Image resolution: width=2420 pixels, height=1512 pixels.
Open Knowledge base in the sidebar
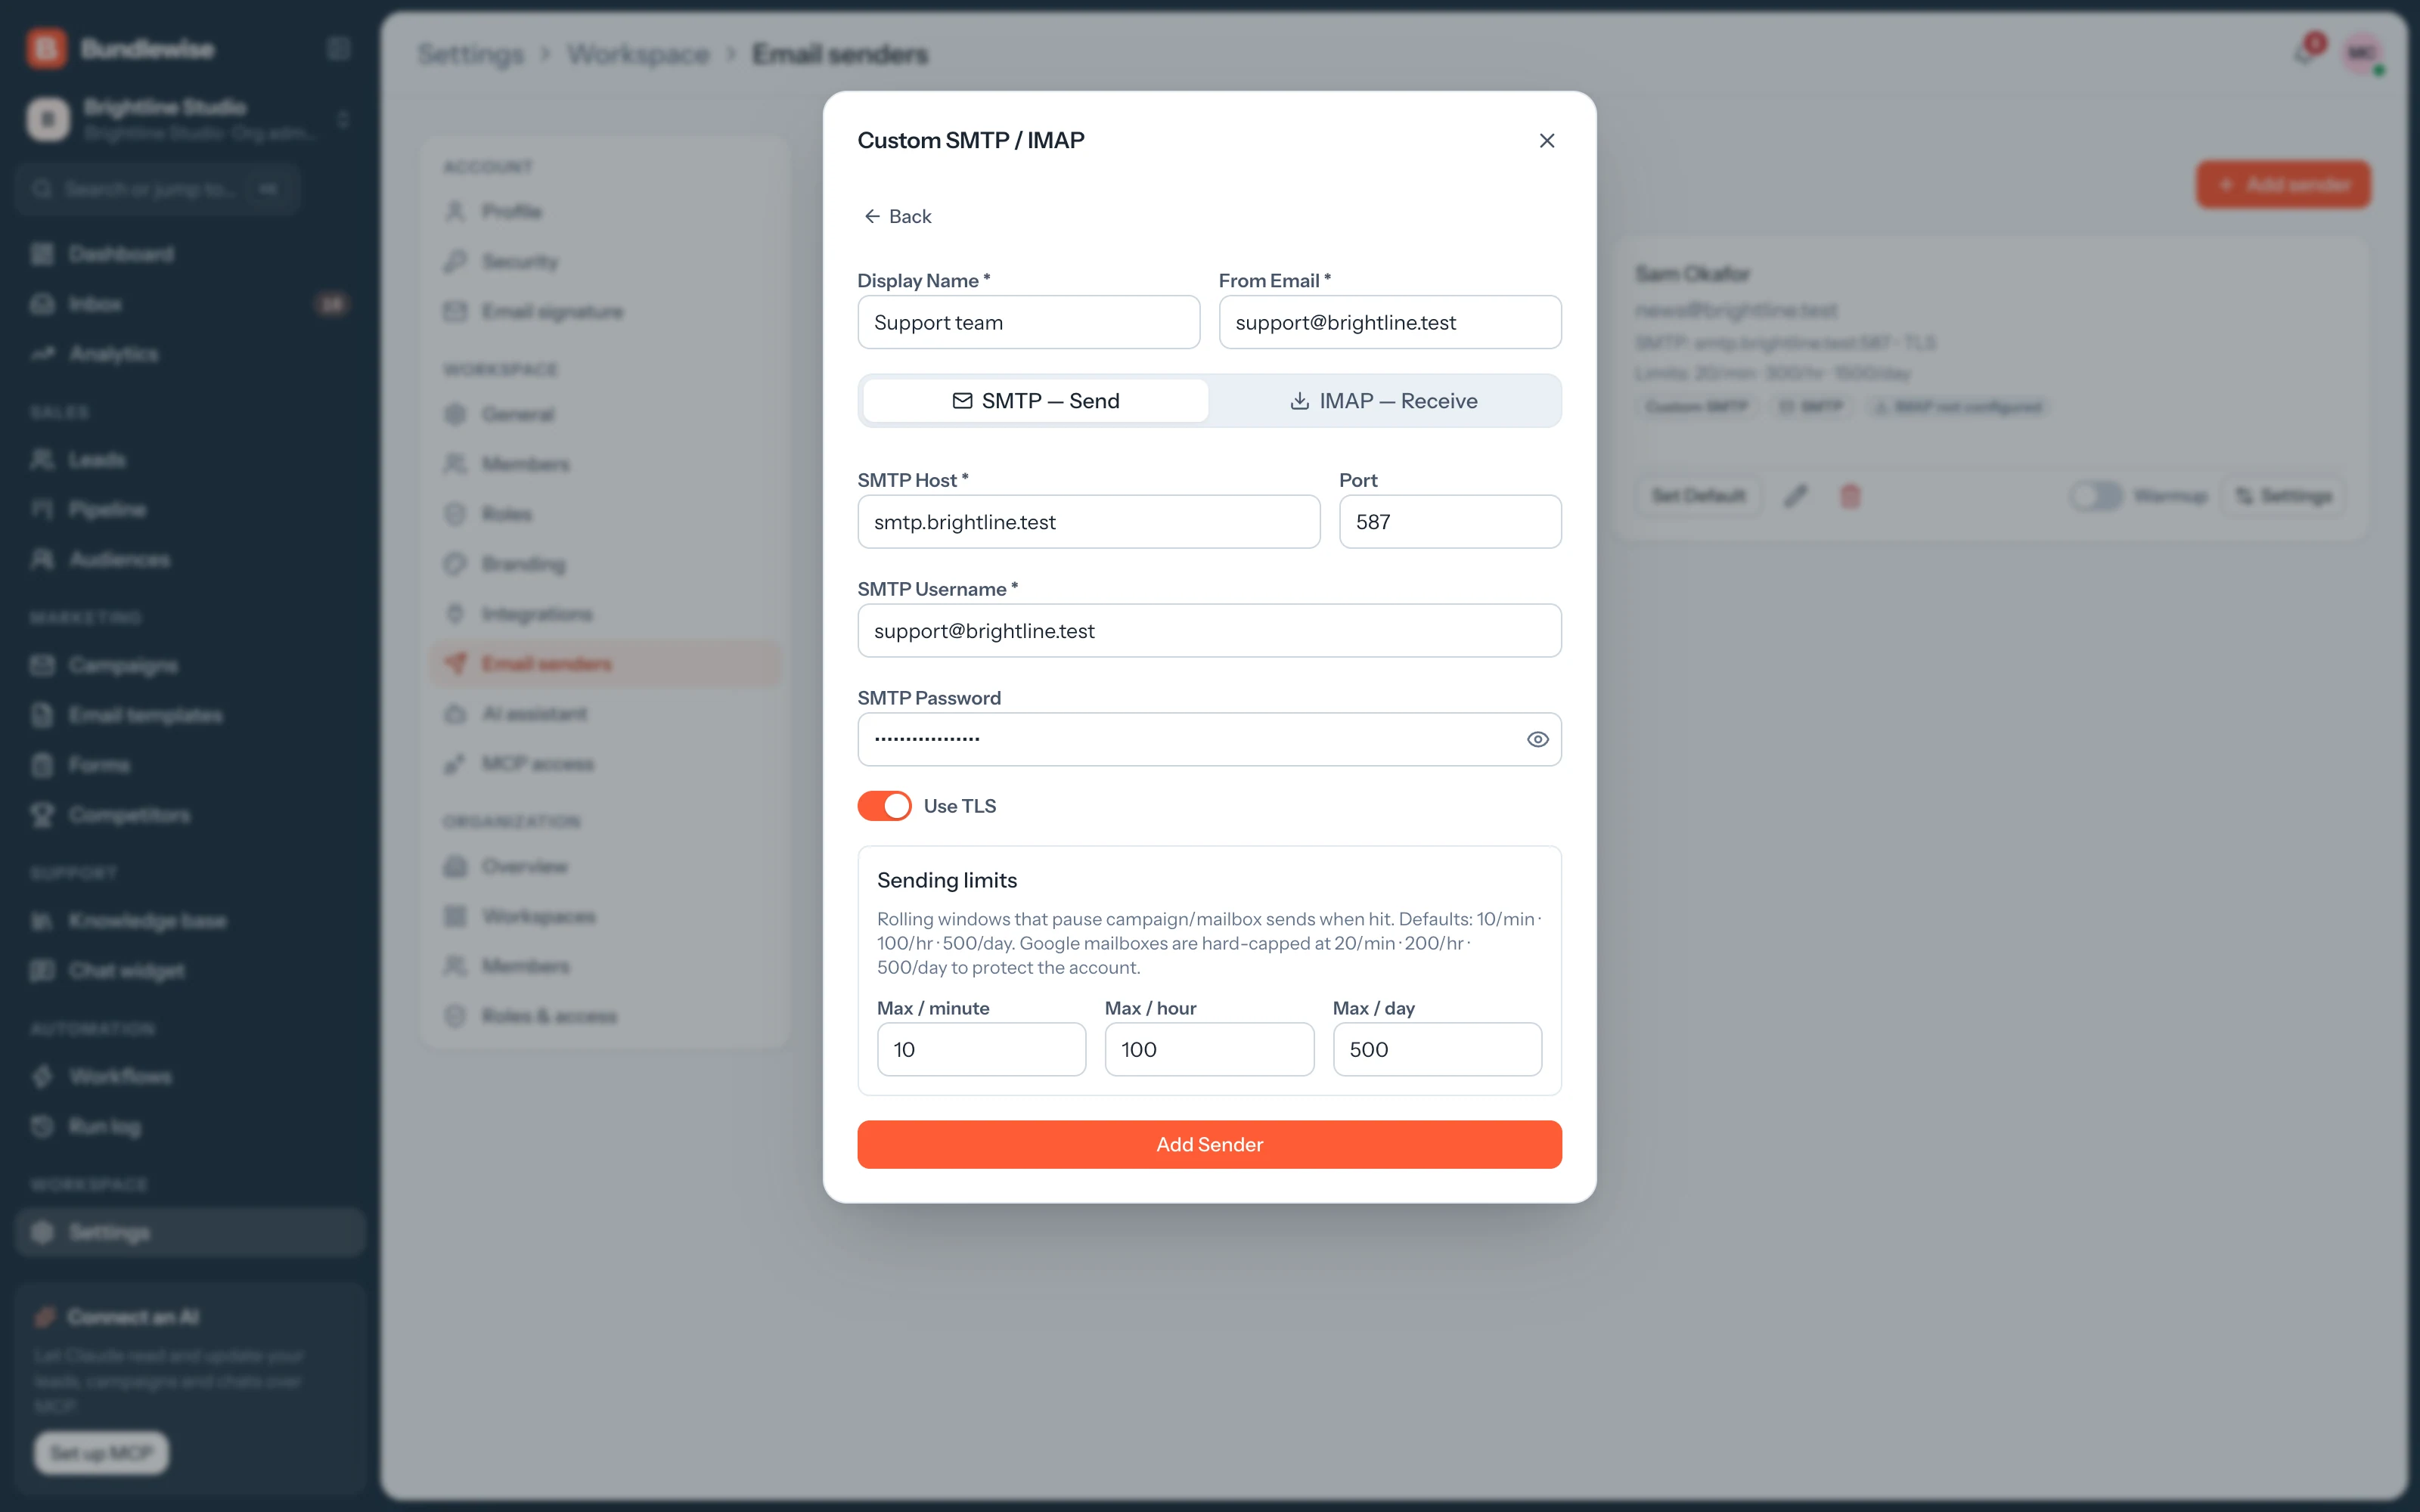pyautogui.click(x=190, y=921)
